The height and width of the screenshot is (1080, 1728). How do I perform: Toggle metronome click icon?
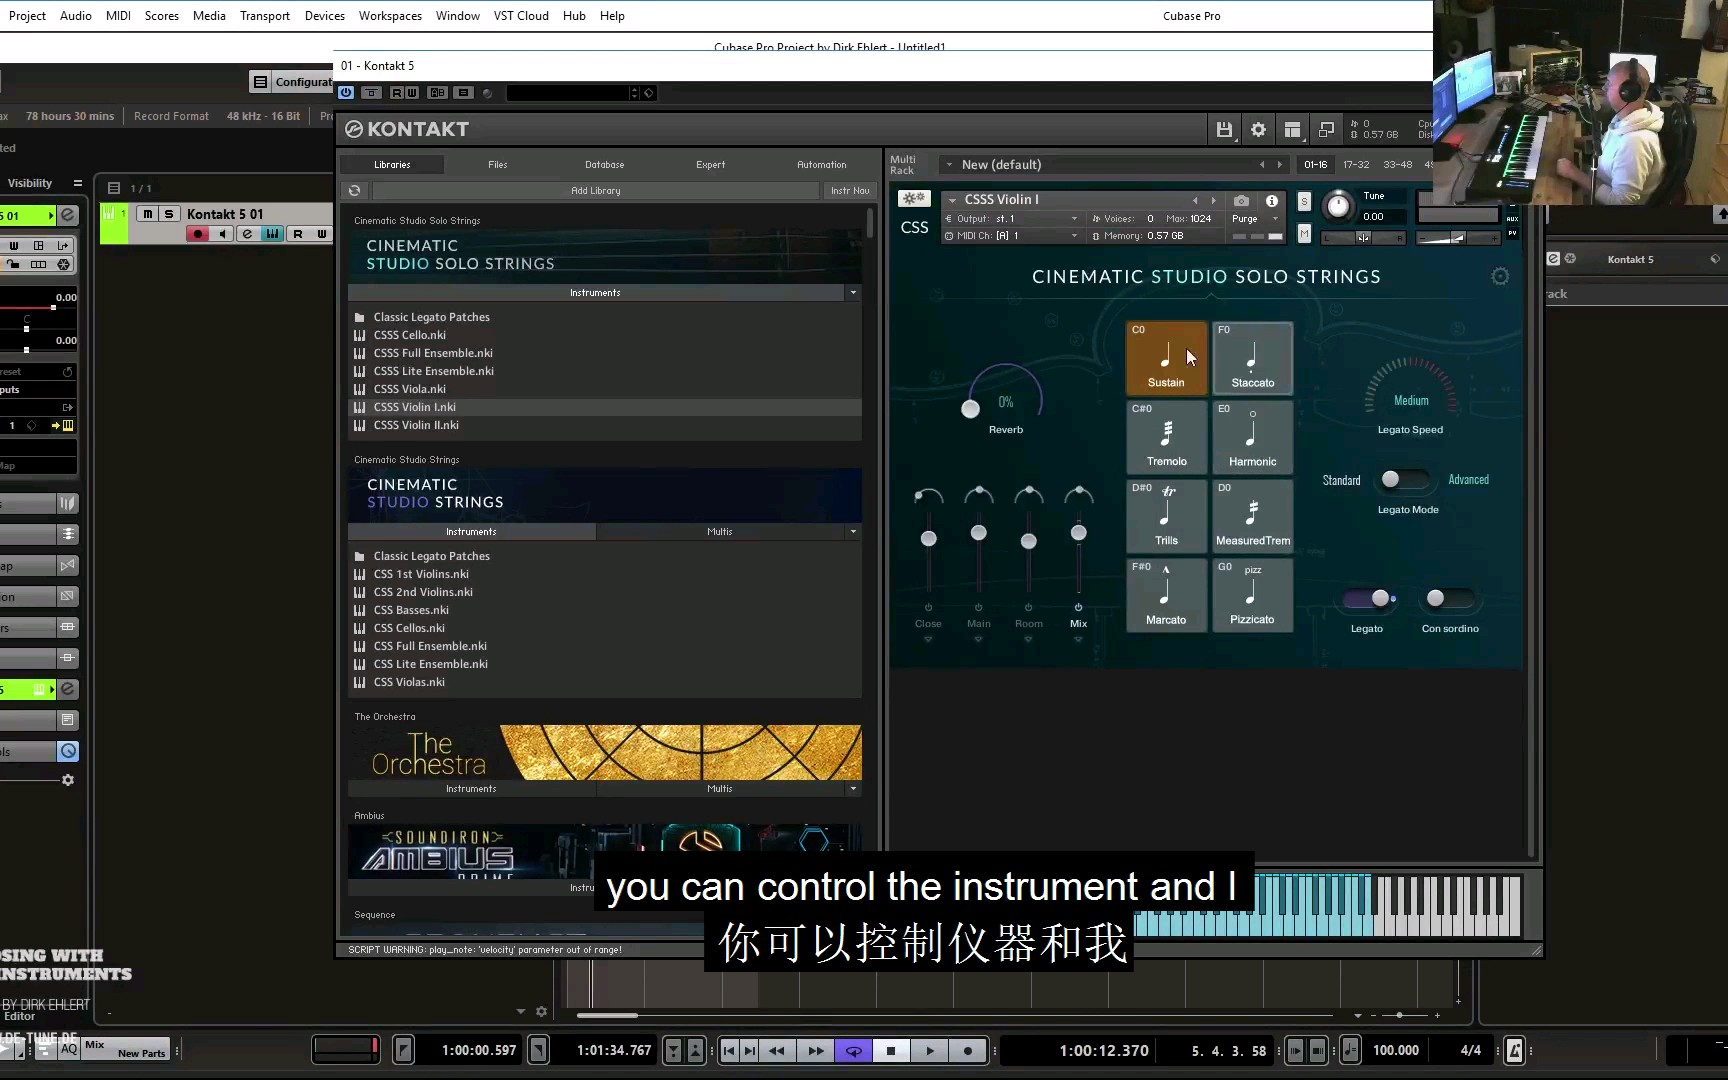tap(1514, 1050)
